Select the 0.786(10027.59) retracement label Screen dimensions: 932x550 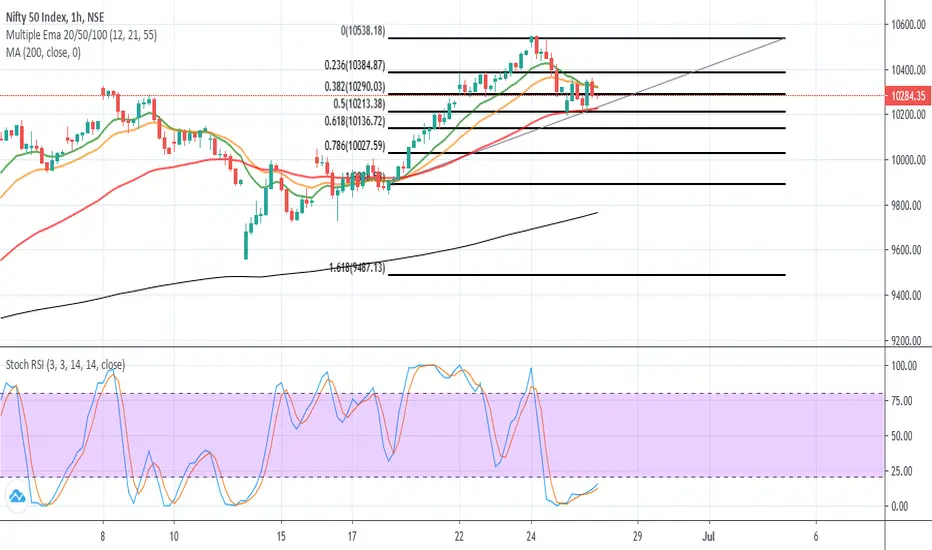(355, 146)
